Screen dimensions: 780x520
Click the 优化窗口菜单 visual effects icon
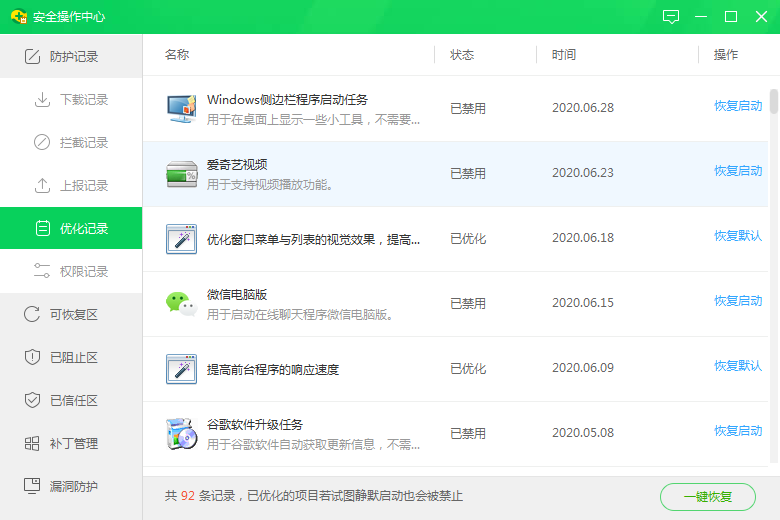point(181,239)
